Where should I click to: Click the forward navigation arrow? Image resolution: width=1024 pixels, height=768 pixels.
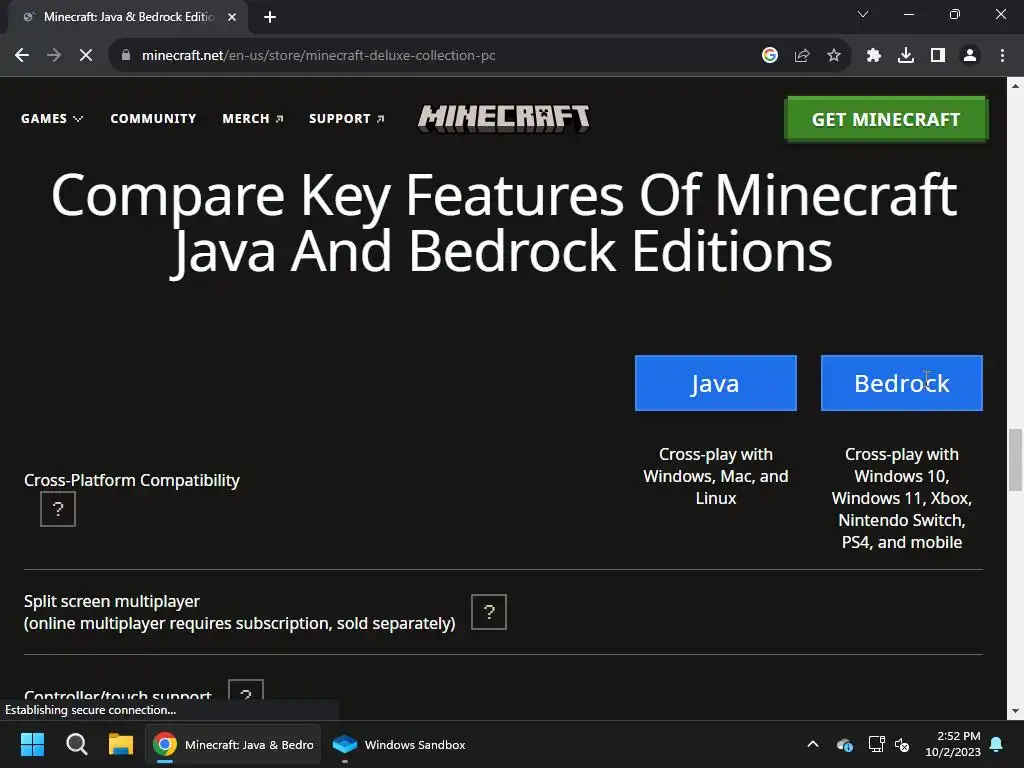point(54,56)
